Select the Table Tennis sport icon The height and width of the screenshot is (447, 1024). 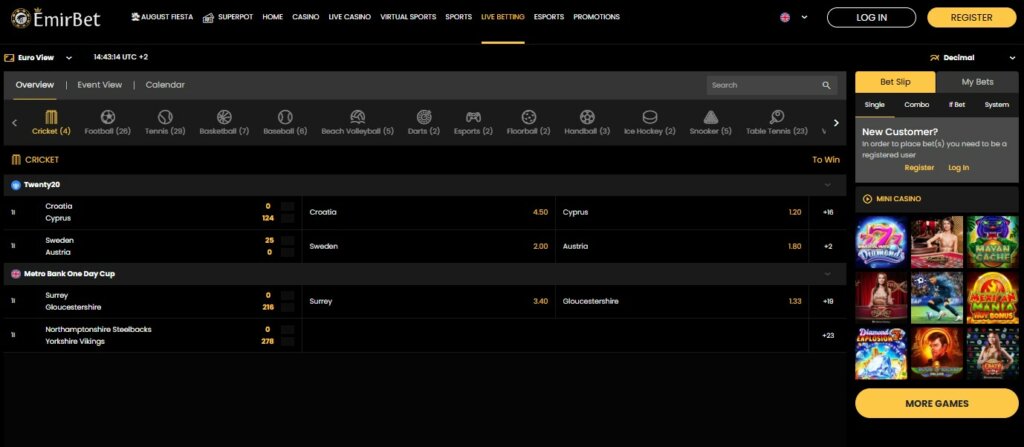(776, 117)
